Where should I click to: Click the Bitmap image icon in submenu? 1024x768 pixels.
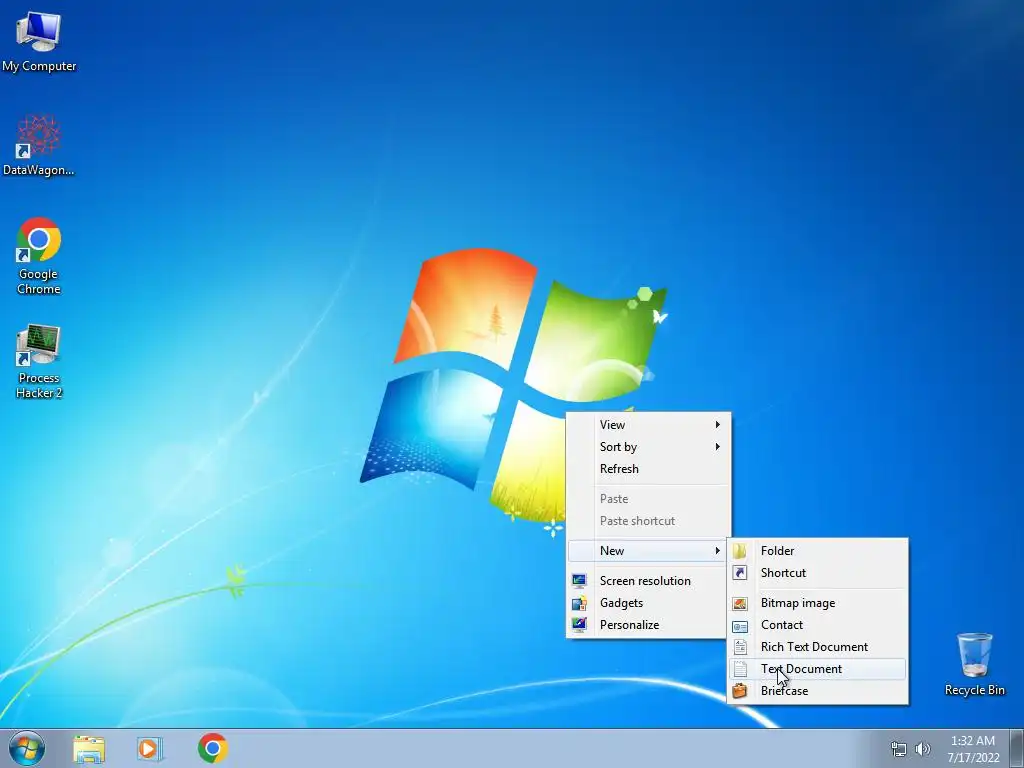(x=740, y=603)
